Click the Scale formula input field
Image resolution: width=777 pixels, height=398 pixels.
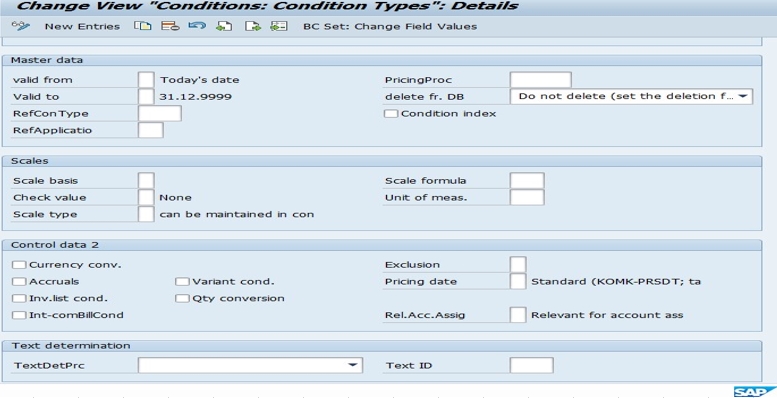[527, 180]
